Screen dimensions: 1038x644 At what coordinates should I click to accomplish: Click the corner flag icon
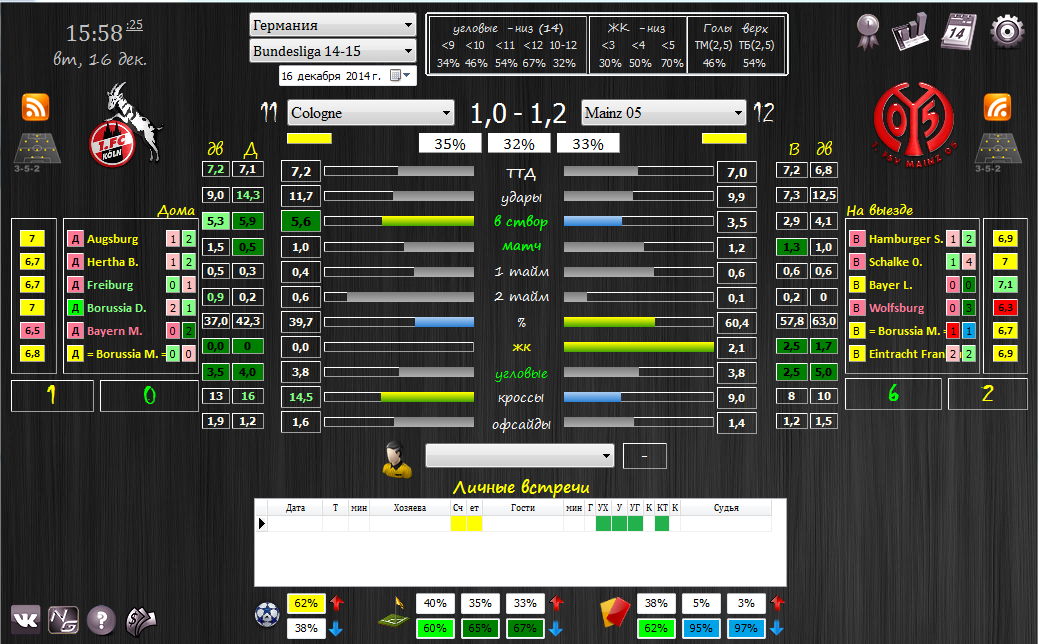coord(395,612)
